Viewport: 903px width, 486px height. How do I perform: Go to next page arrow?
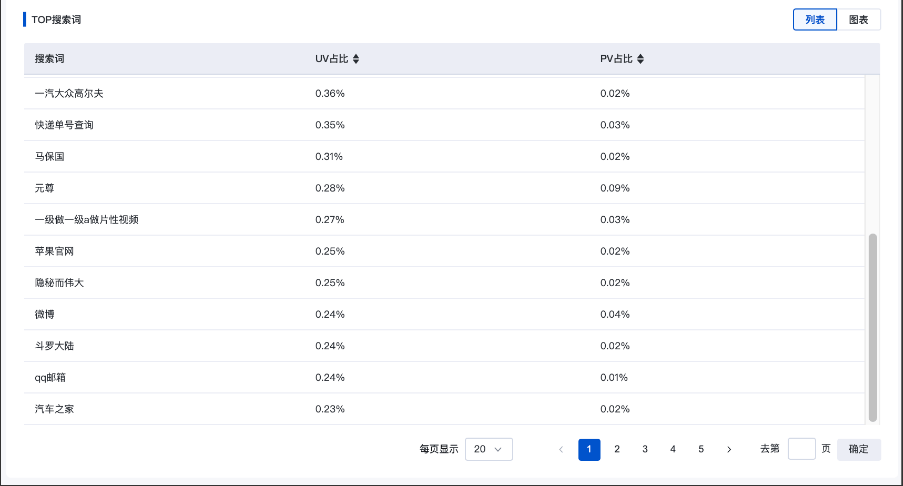[x=729, y=450]
